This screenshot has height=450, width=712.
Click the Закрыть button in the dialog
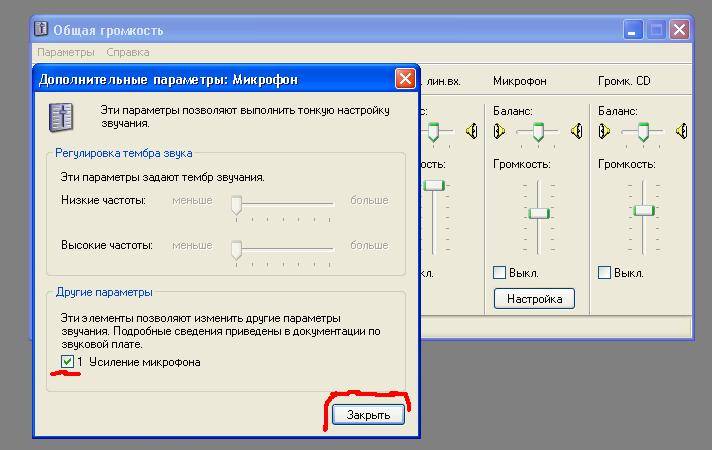point(368,415)
